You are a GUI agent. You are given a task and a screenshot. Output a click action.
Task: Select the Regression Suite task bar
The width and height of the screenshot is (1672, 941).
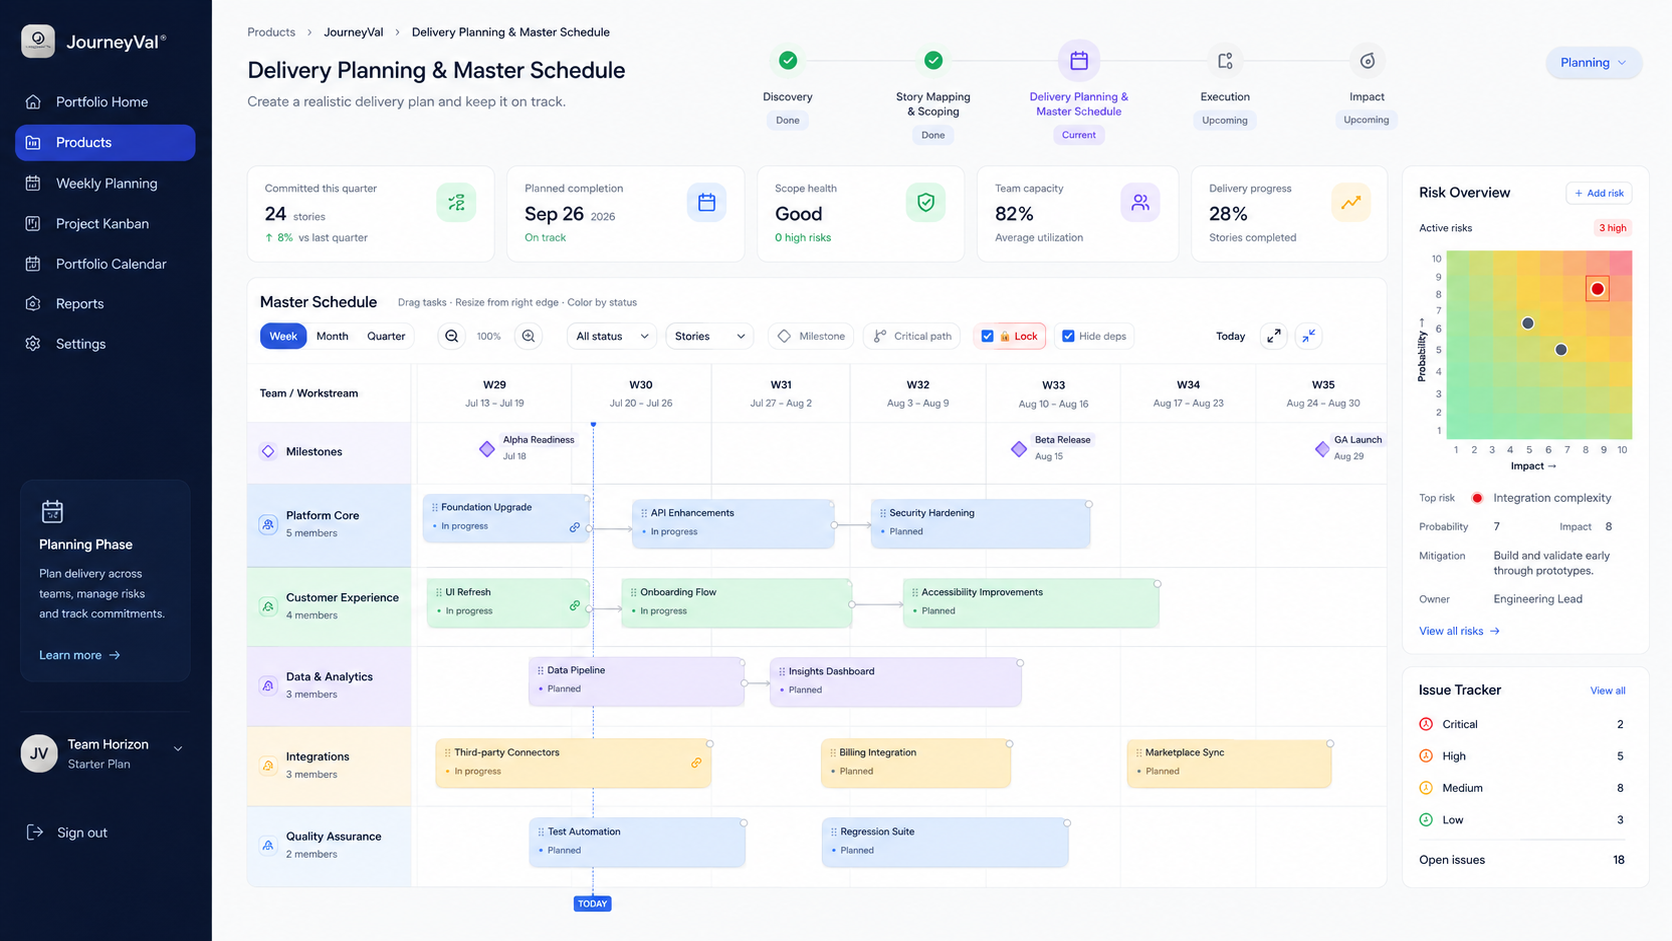click(x=945, y=842)
